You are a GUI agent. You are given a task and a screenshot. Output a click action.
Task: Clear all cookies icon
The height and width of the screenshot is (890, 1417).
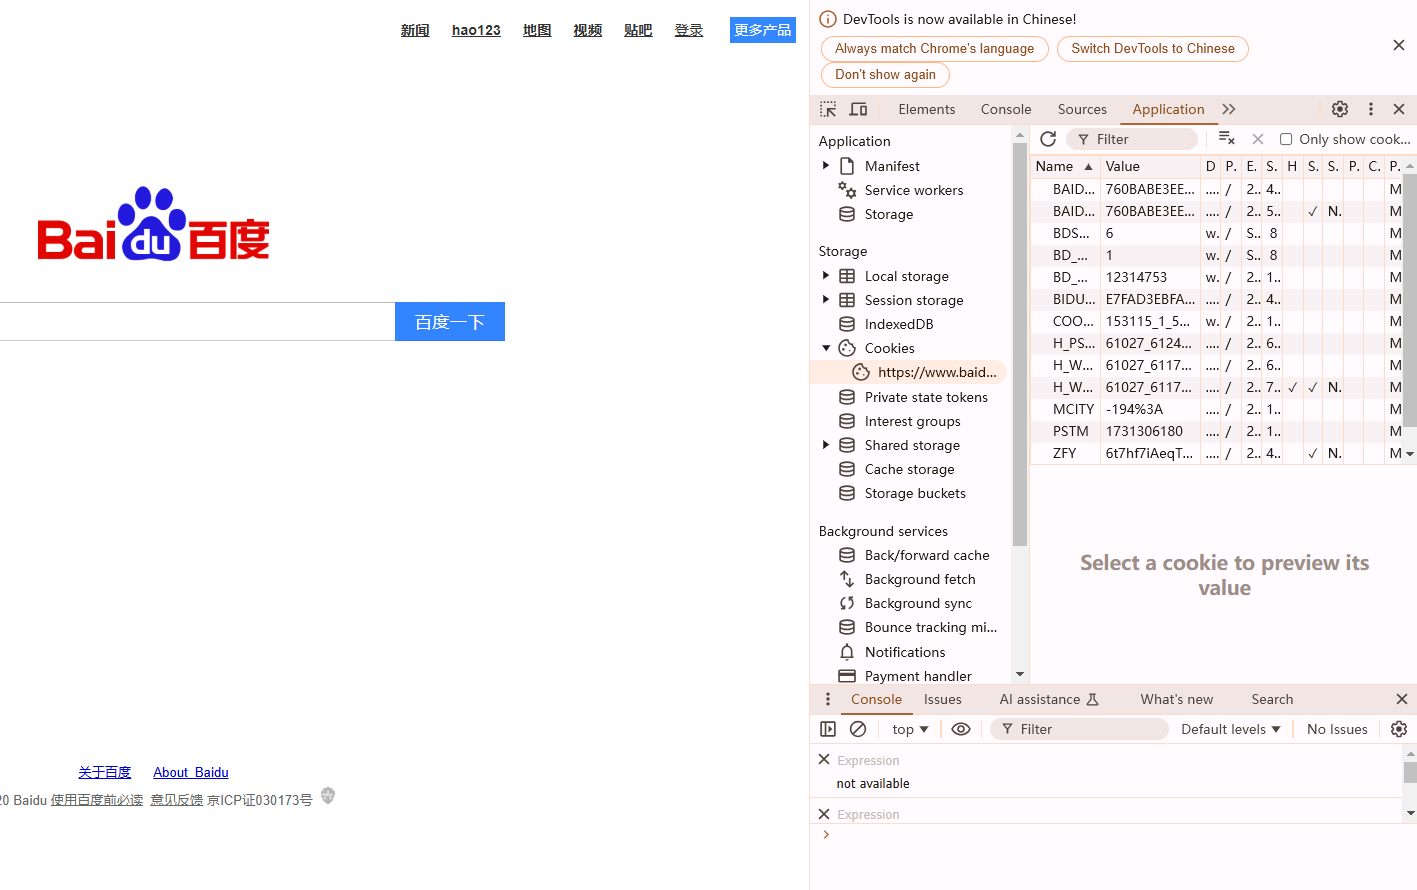[x=1227, y=139]
